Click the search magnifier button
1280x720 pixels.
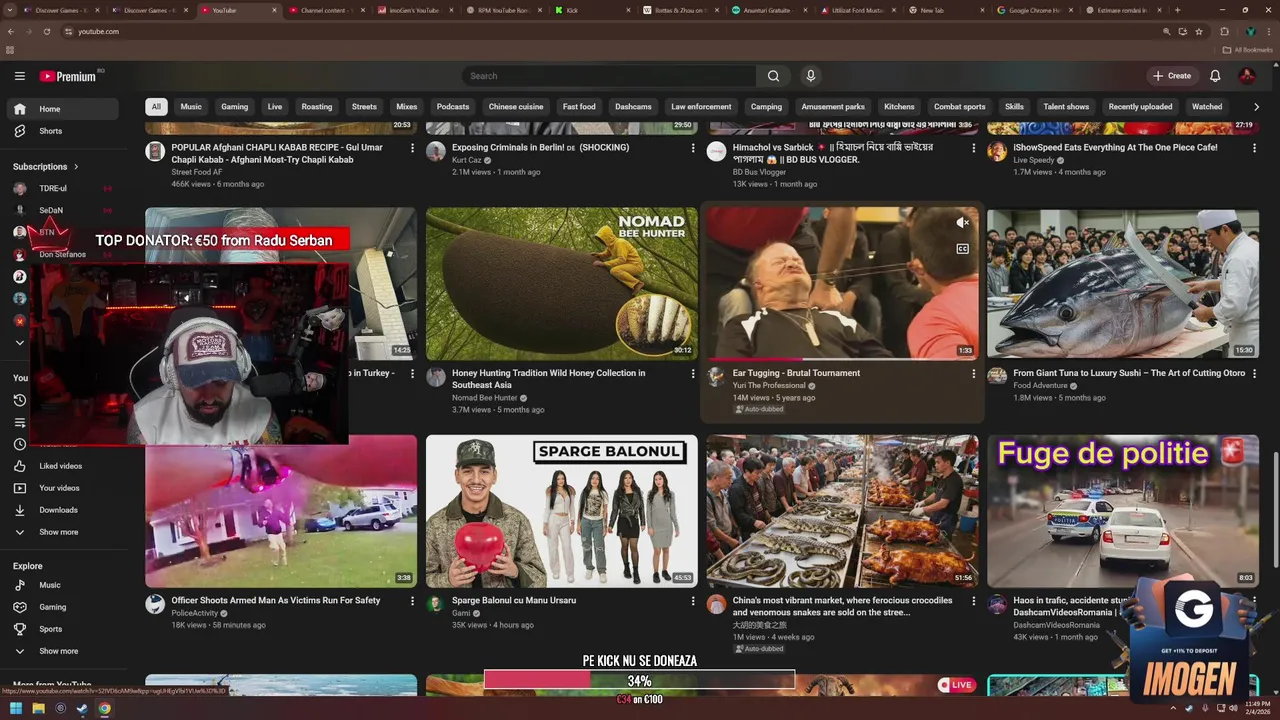[x=773, y=76]
